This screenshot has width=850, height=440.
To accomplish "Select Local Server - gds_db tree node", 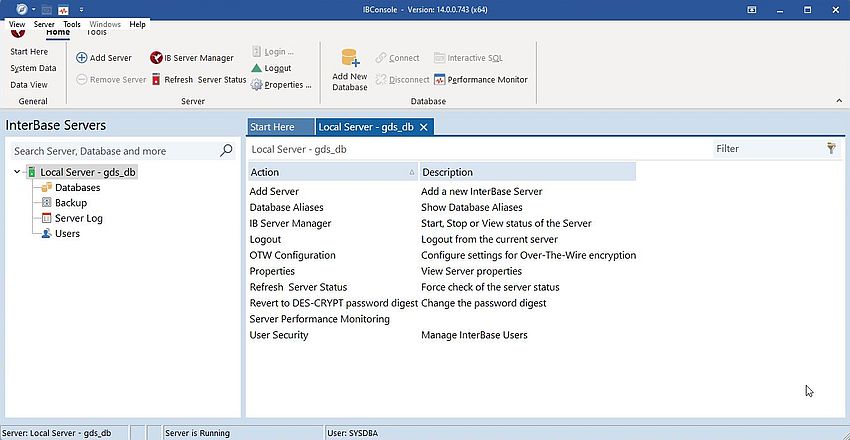I will click(x=88, y=172).
